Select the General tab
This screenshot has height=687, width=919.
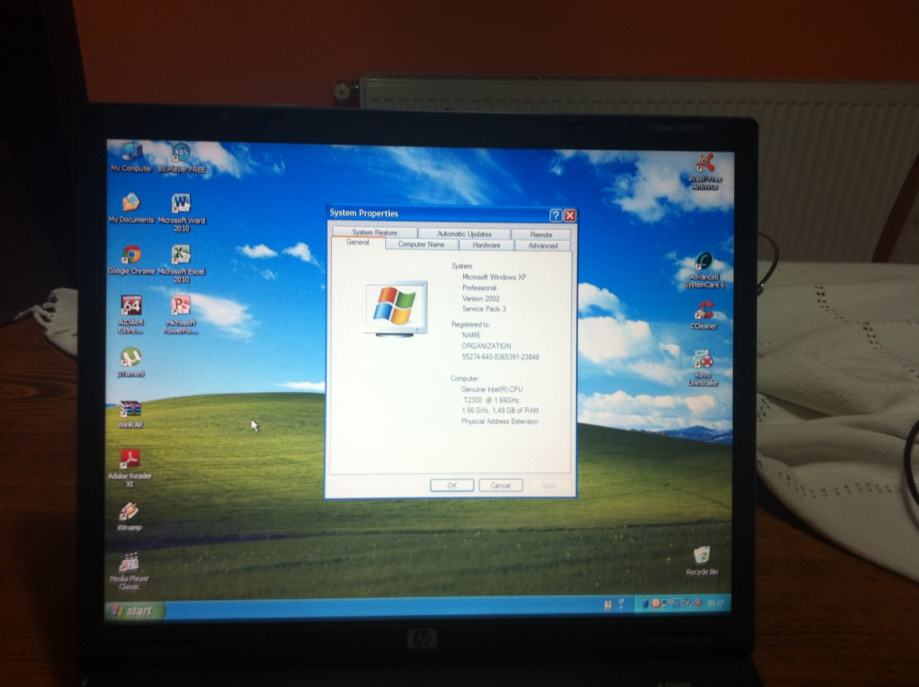pyautogui.click(x=358, y=243)
